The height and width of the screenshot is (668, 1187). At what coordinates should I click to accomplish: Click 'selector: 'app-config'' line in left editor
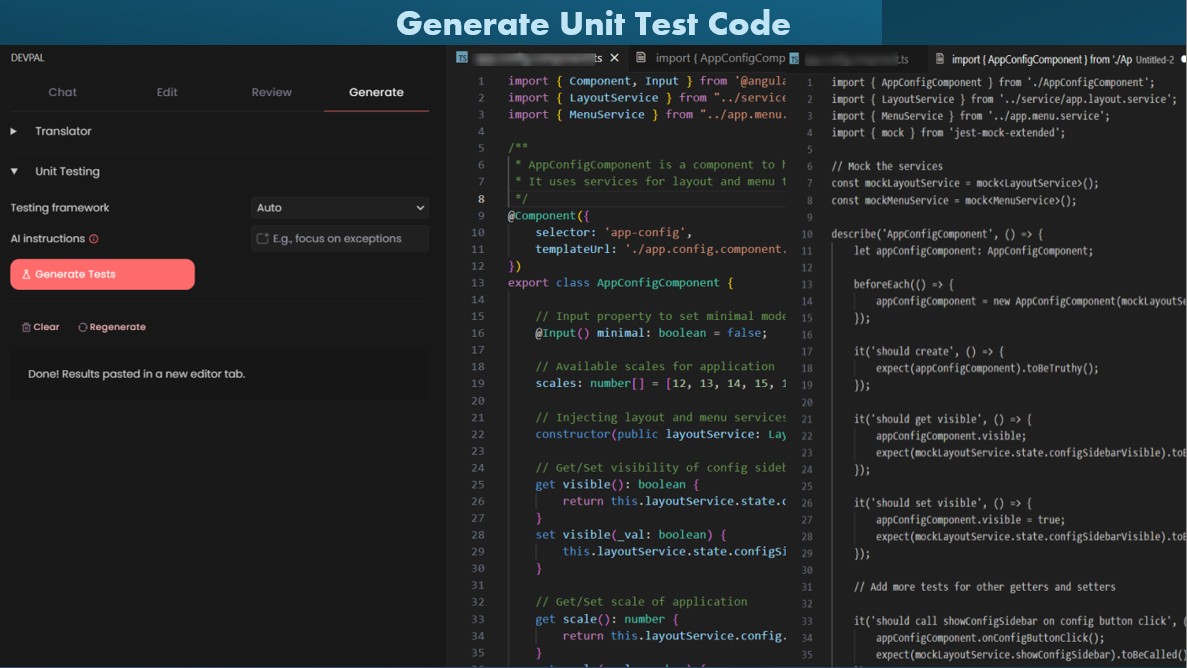pos(613,233)
